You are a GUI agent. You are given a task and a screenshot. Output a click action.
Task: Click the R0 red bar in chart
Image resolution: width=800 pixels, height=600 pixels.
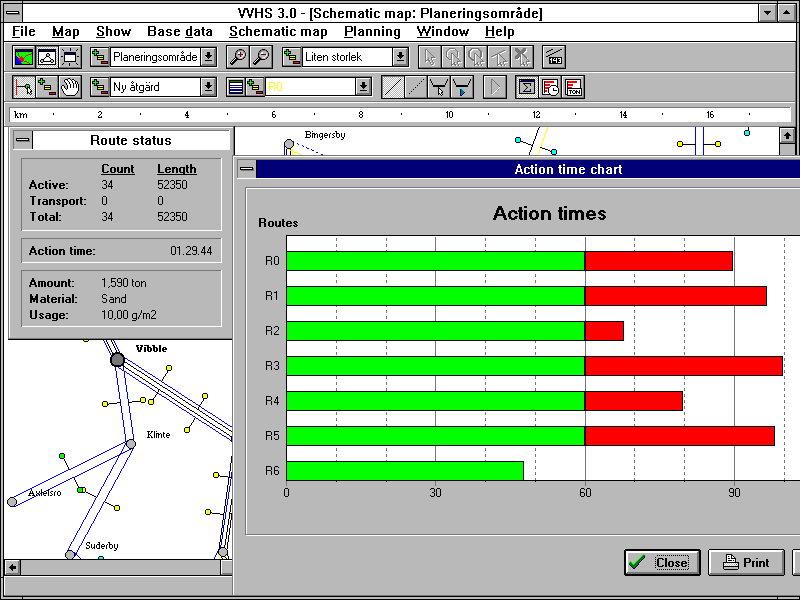[x=659, y=261]
